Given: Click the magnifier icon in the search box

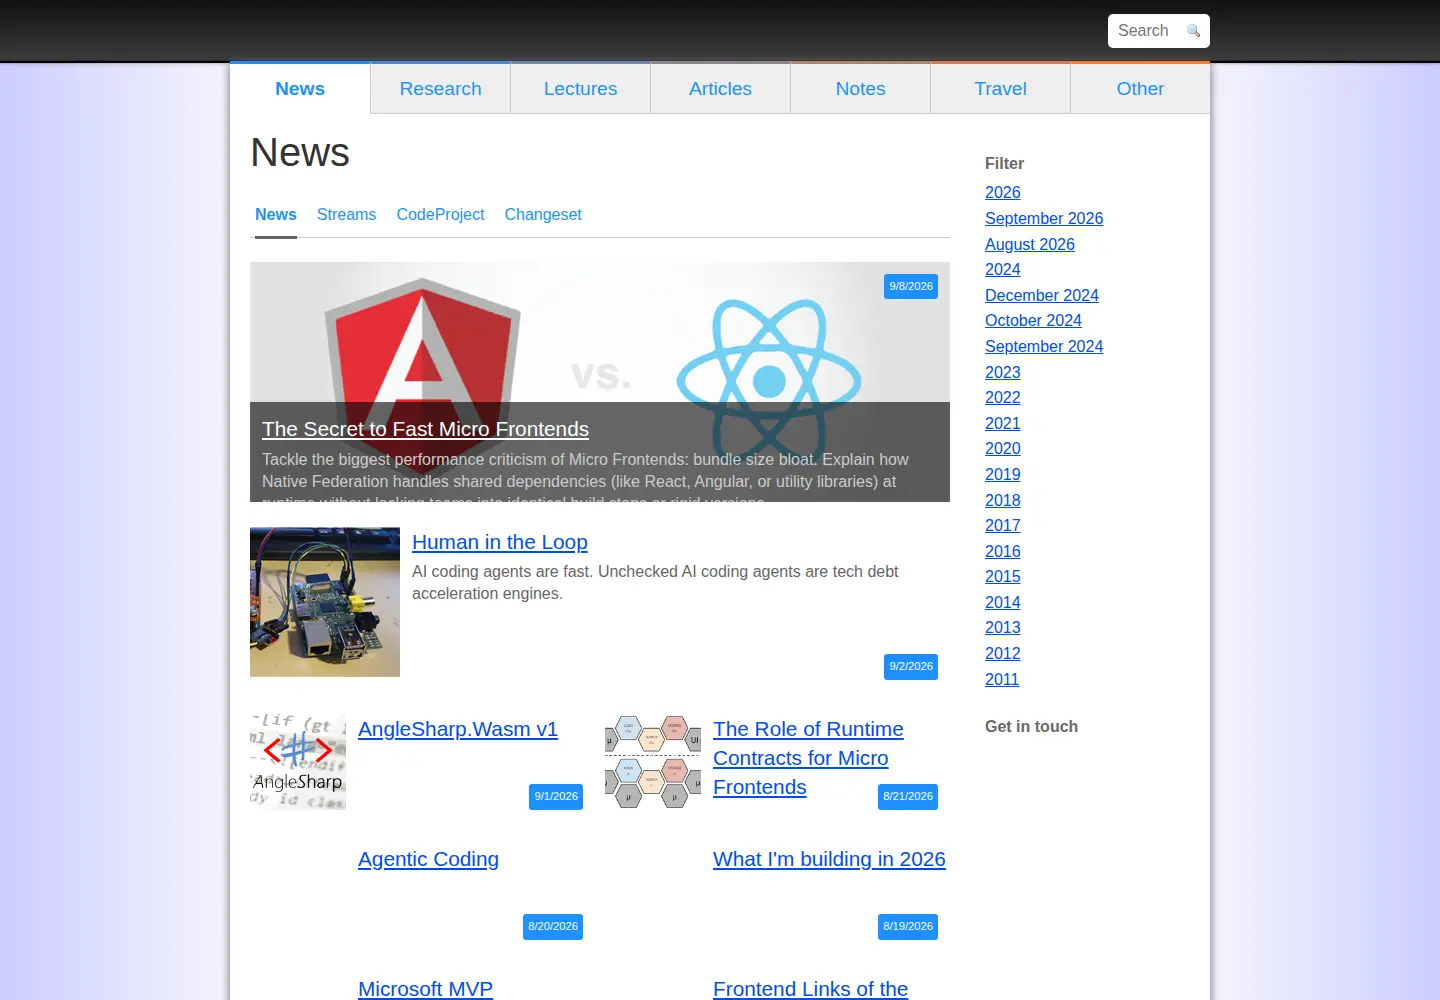Looking at the screenshot, I should click(x=1193, y=31).
